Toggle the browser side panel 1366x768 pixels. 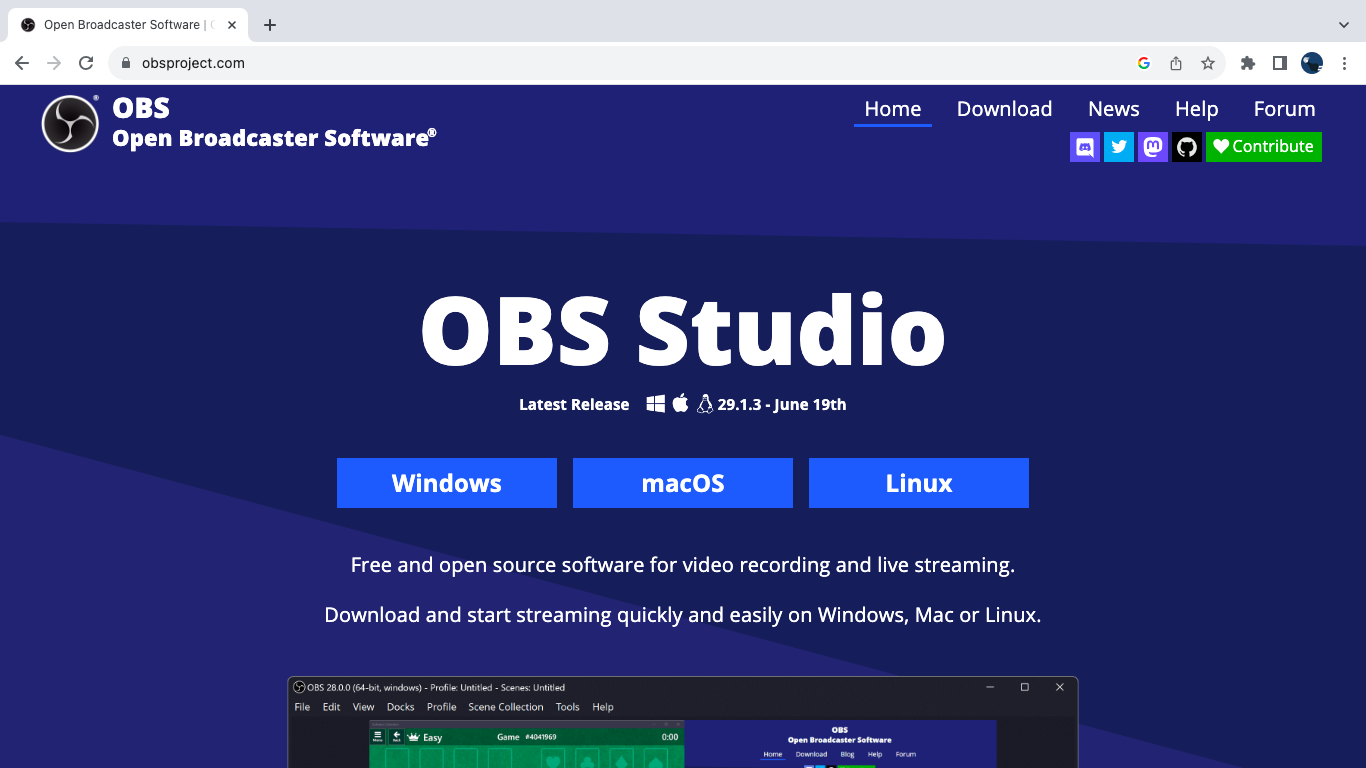click(x=1279, y=63)
